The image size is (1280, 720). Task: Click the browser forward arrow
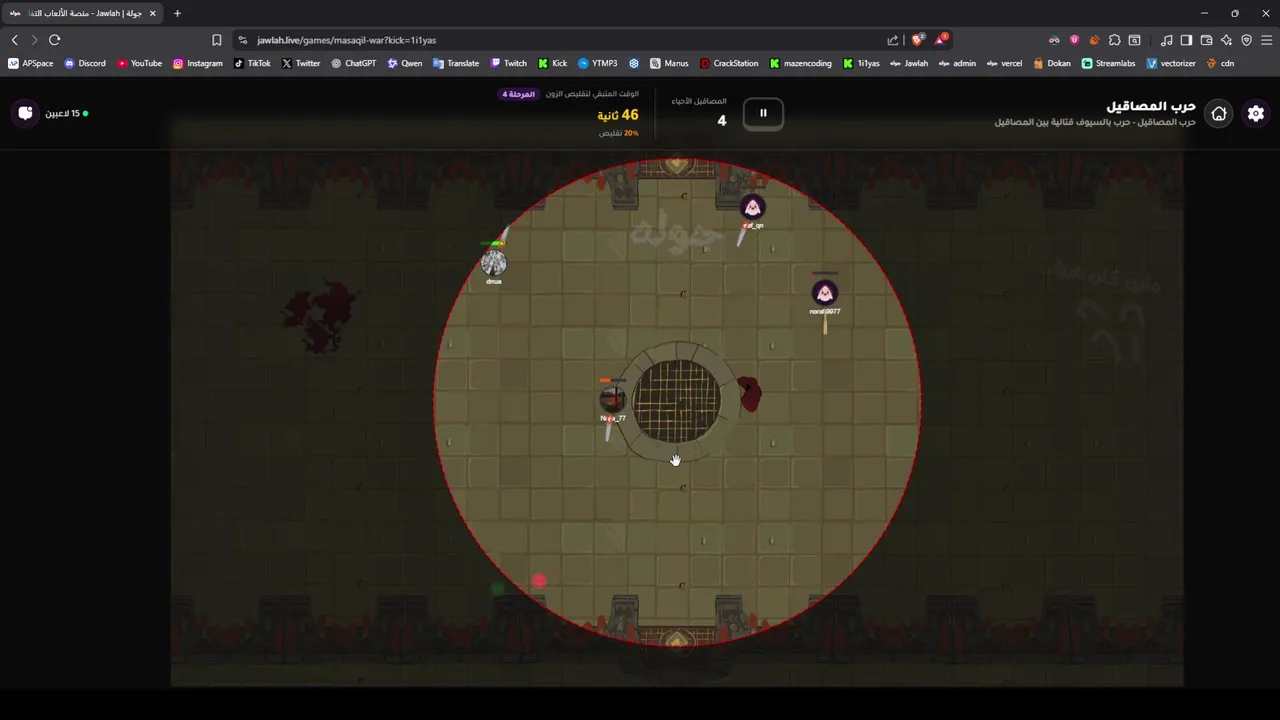tap(34, 40)
